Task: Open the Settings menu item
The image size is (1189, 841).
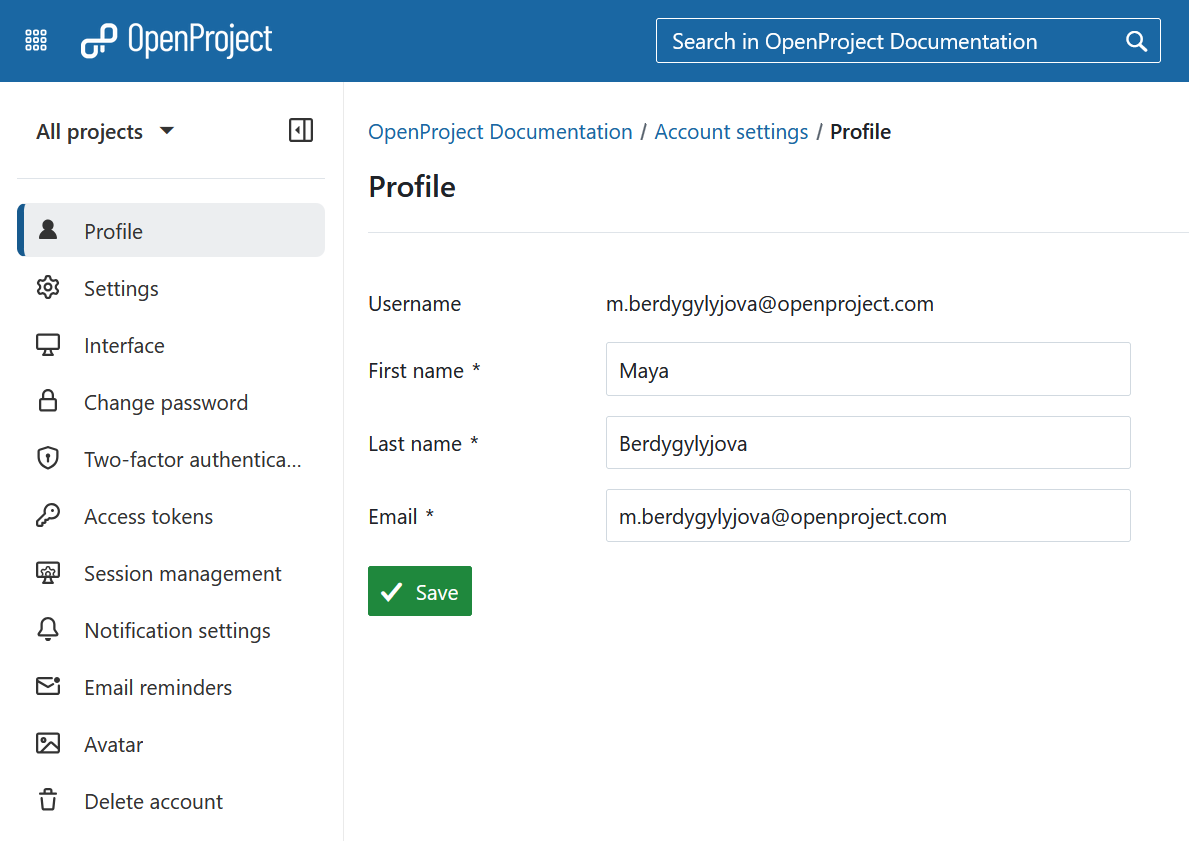Action: pos(171,288)
